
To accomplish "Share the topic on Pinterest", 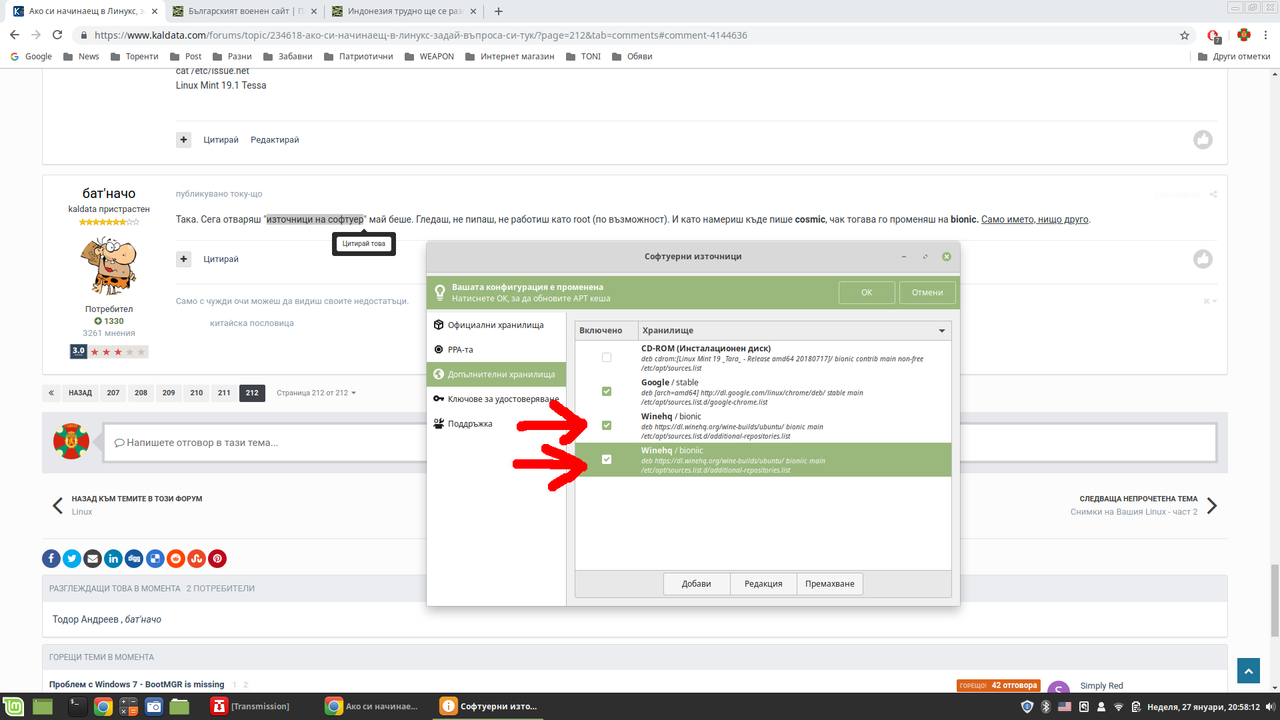I will click(217, 558).
